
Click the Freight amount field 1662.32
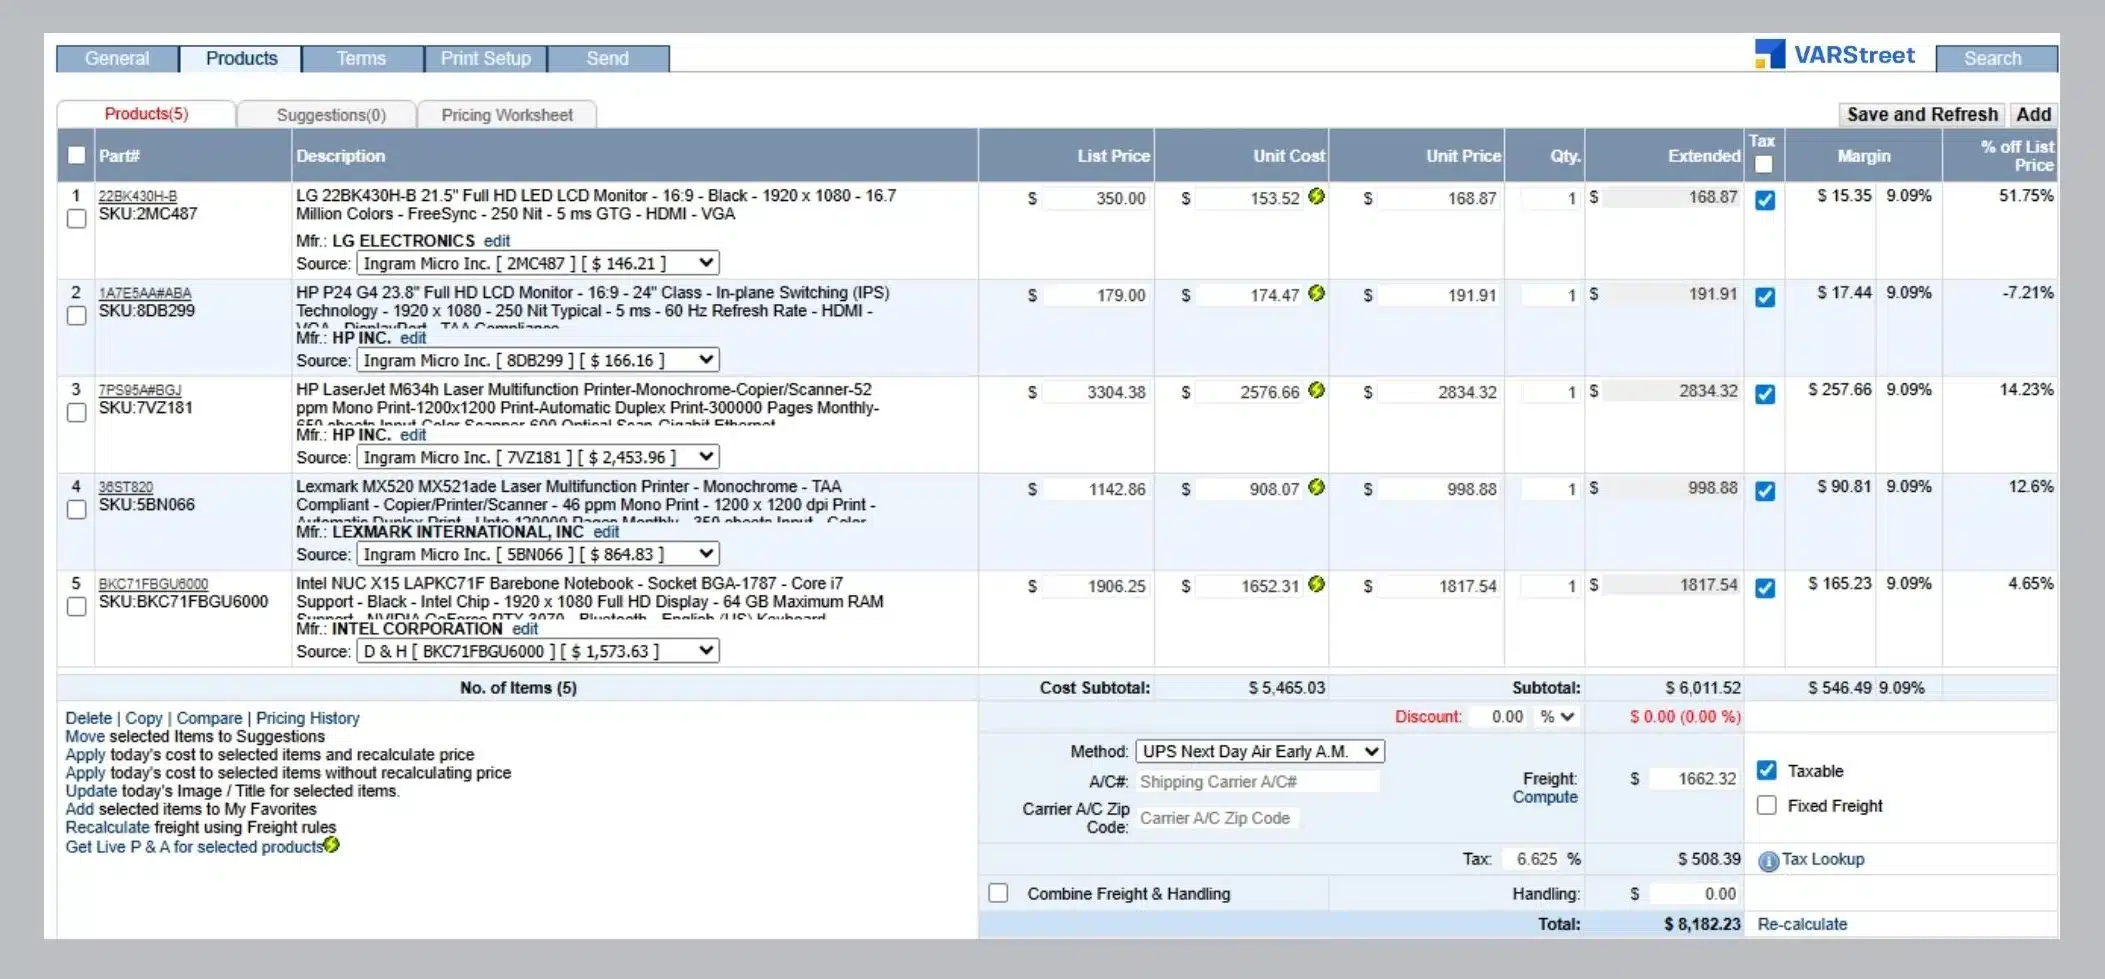(x=1694, y=778)
